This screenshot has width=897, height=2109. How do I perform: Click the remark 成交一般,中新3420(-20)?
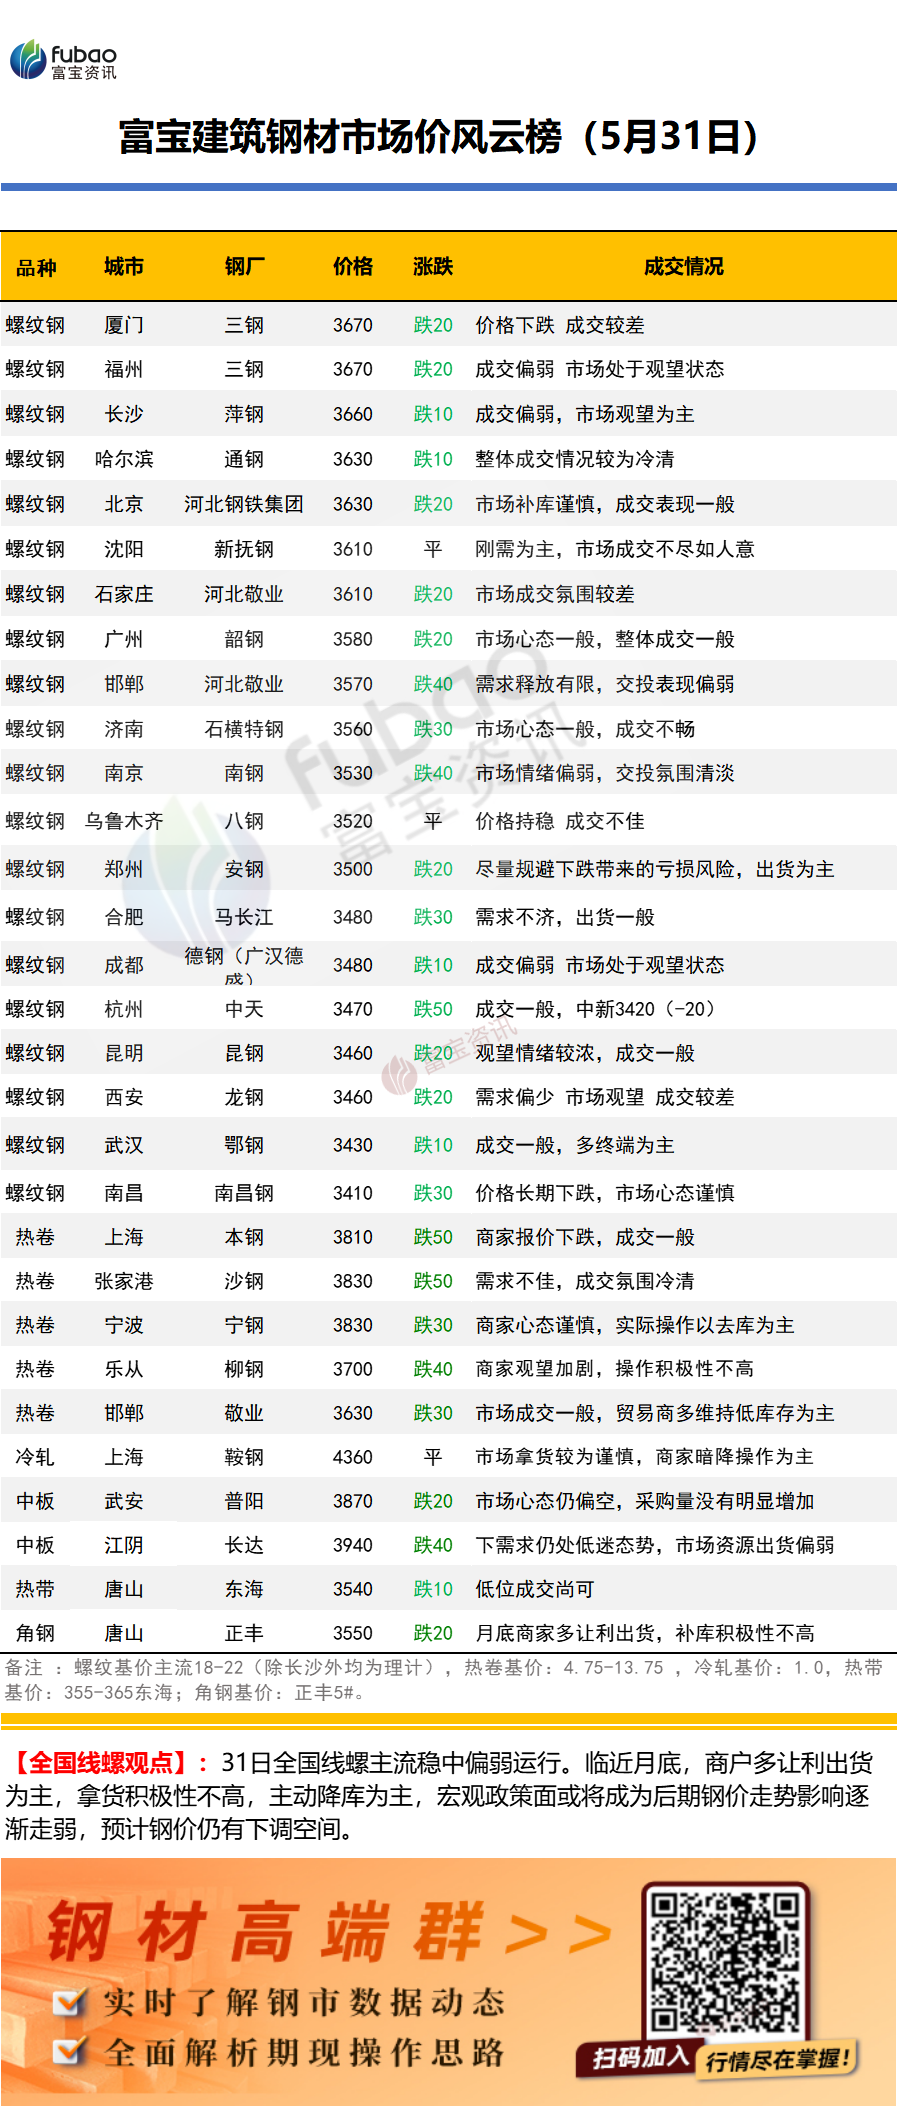596,1009
